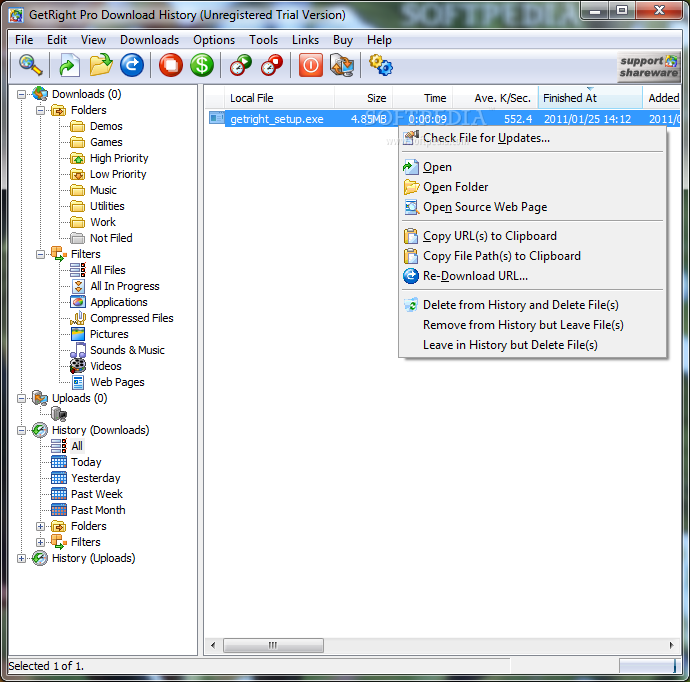The width and height of the screenshot is (690, 682).
Task: Click the Open Folder toolbar icon
Action: [x=101, y=65]
